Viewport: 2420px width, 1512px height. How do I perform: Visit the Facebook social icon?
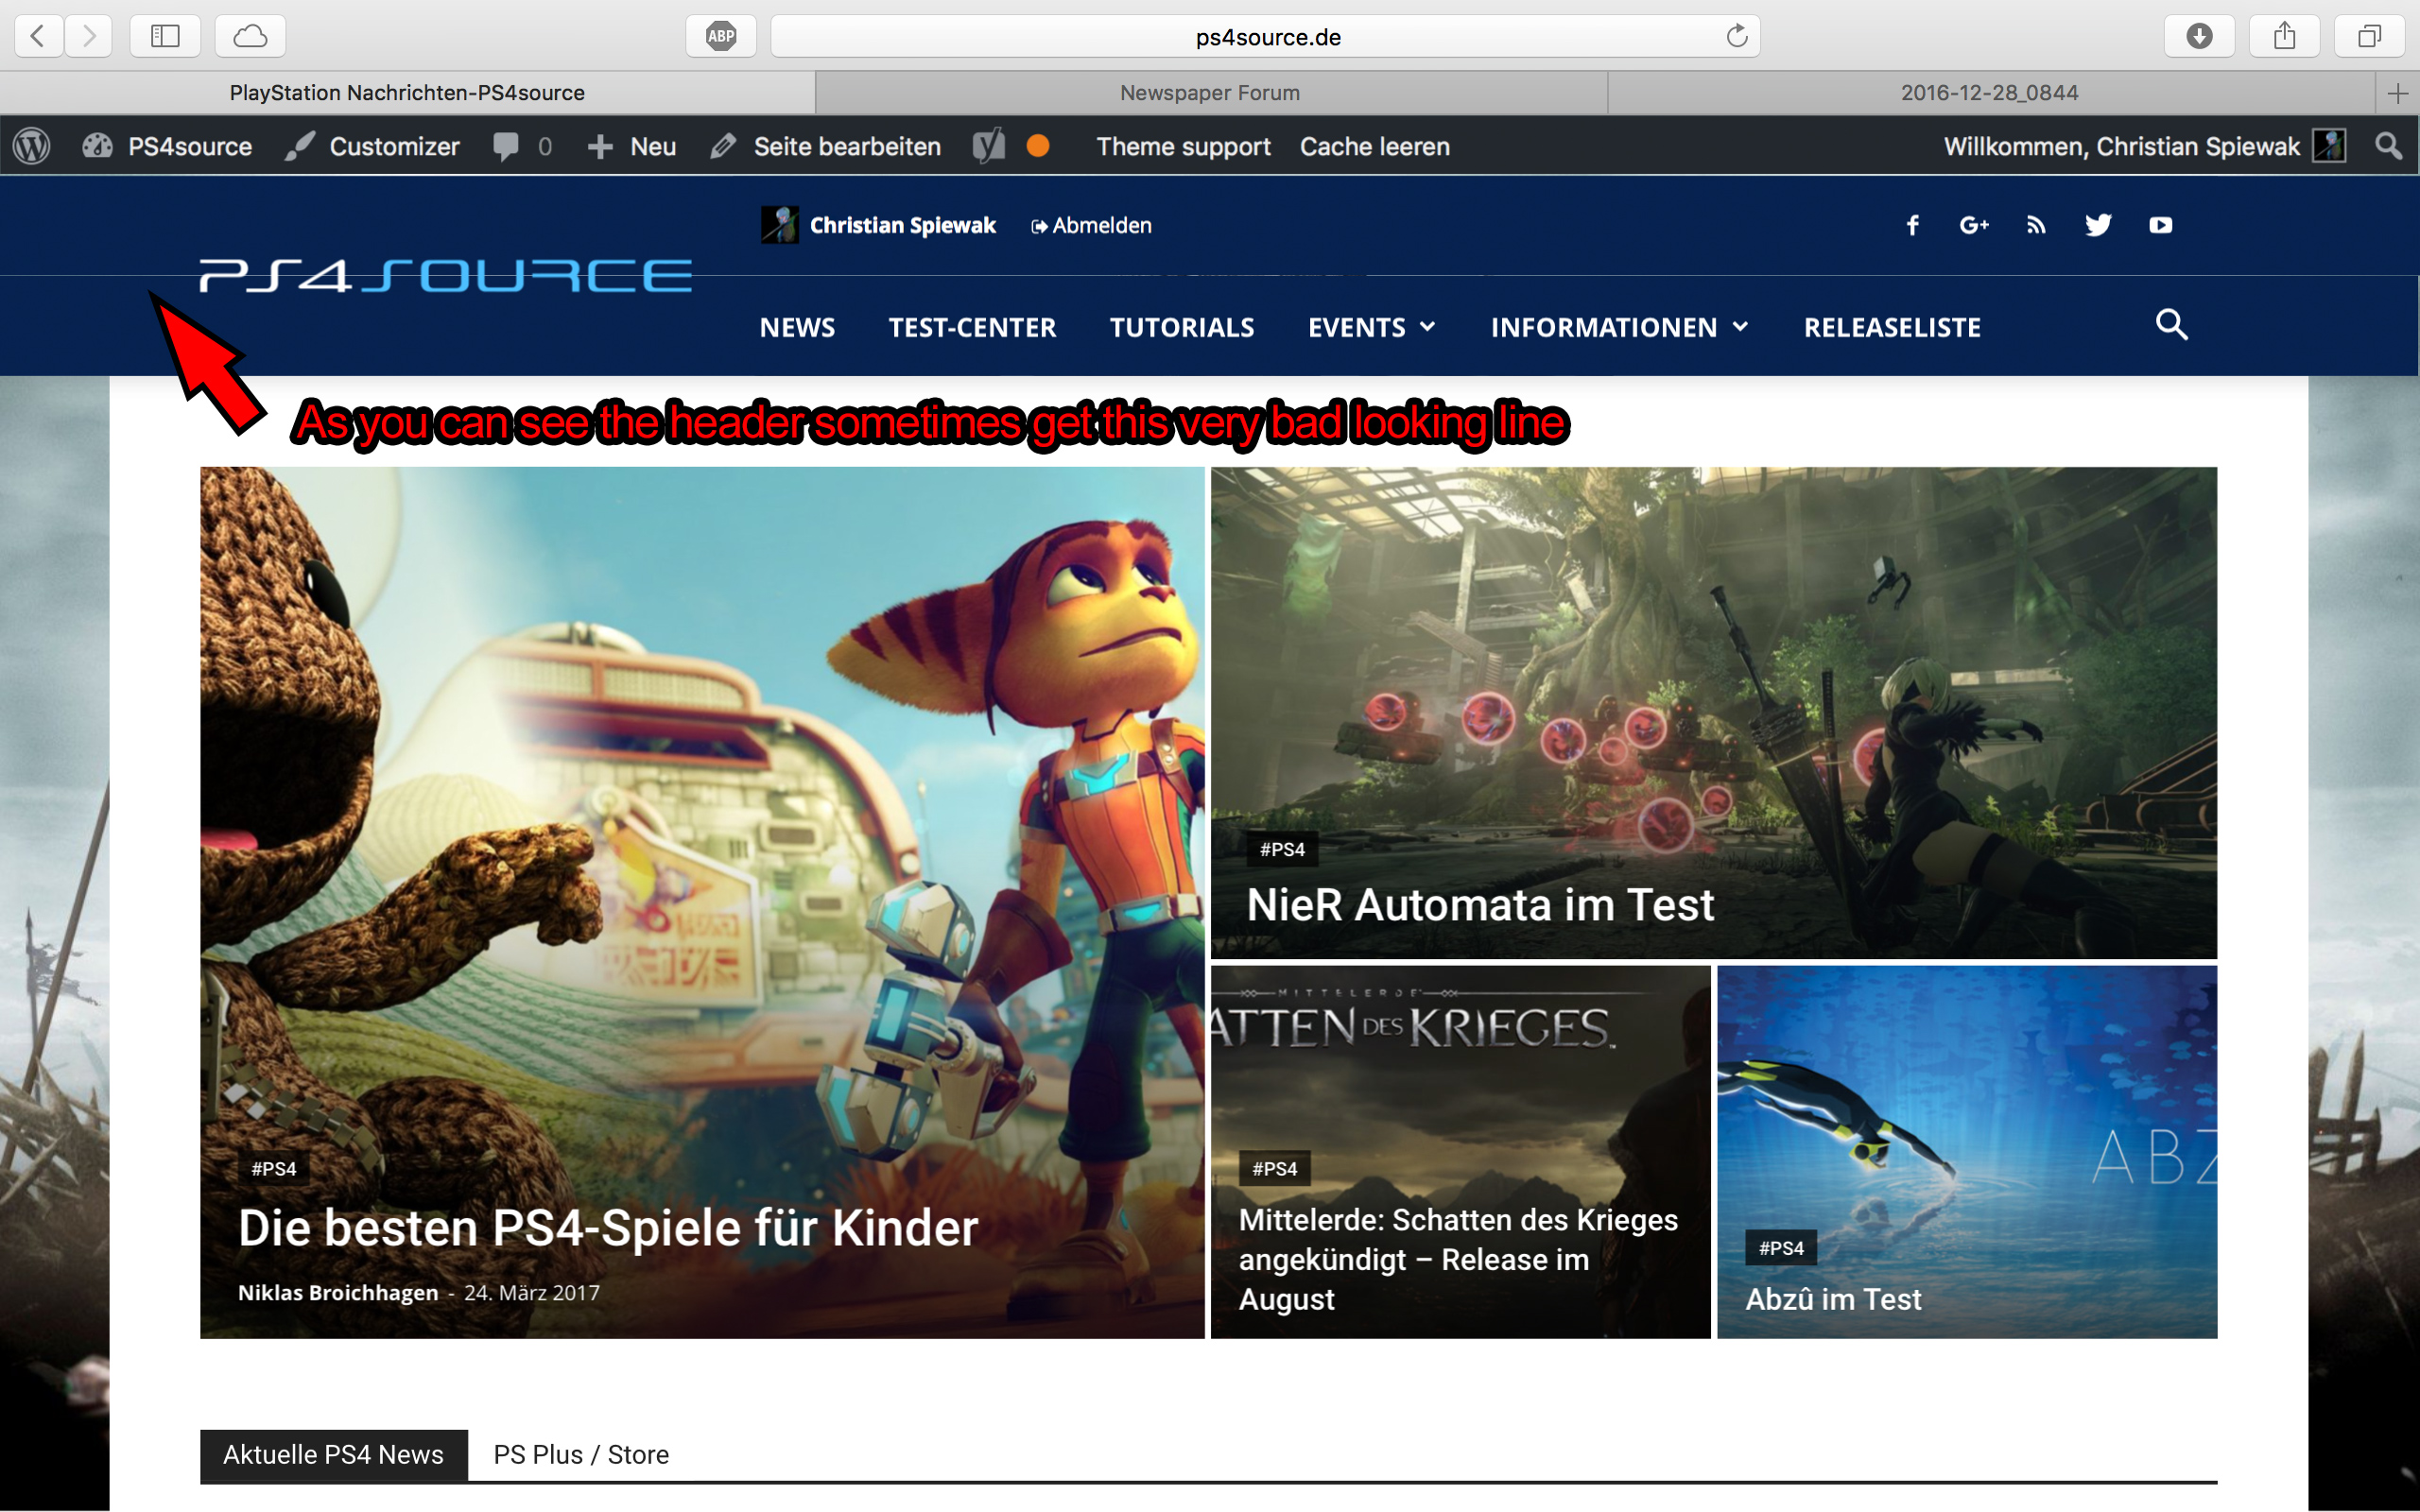pyautogui.click(x=1912, y=225)
